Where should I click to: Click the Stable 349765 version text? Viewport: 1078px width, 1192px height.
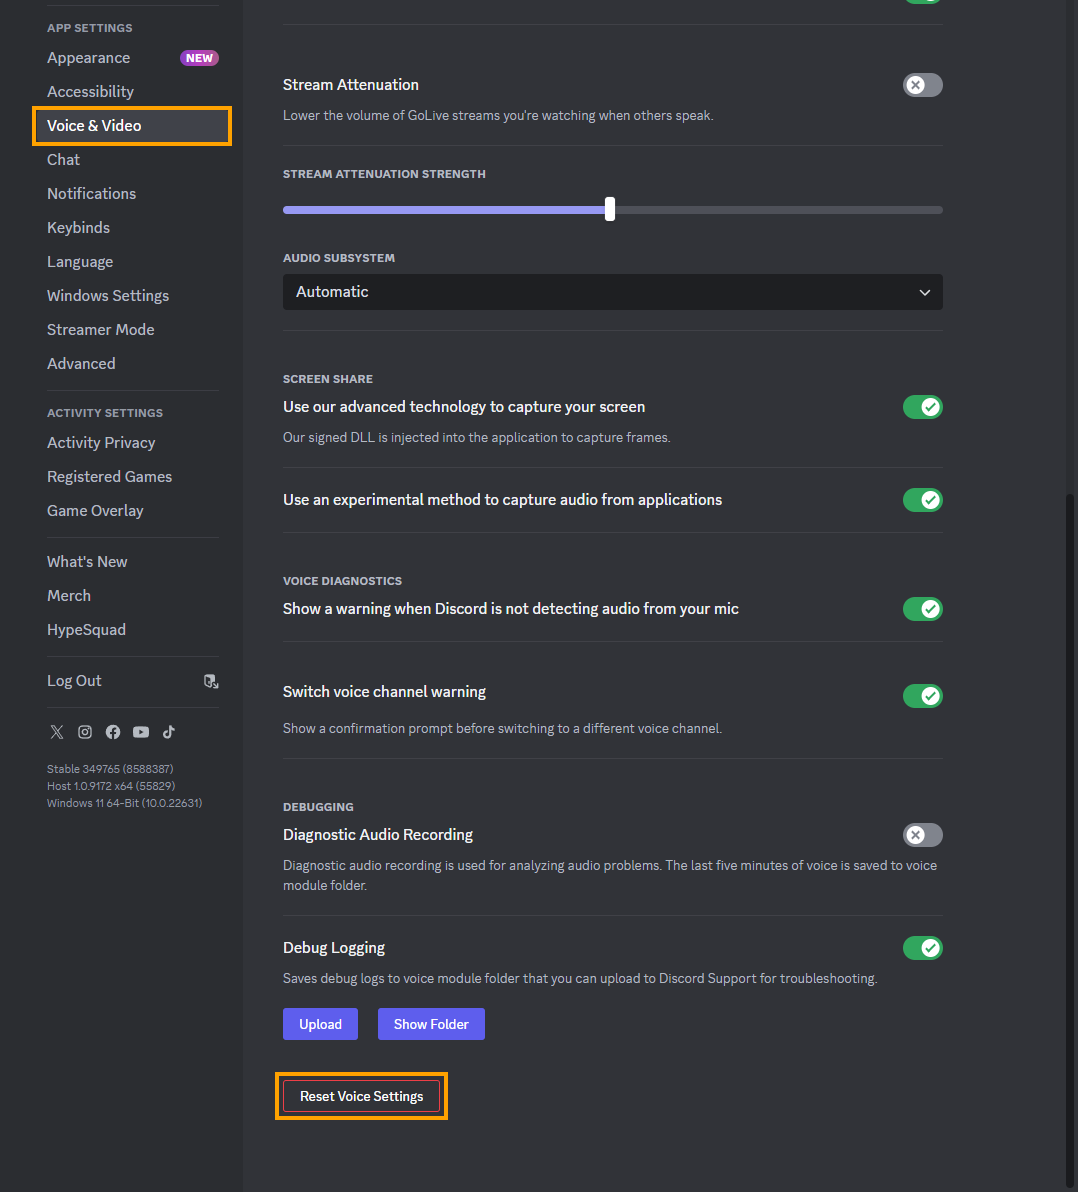click(110, 769)
